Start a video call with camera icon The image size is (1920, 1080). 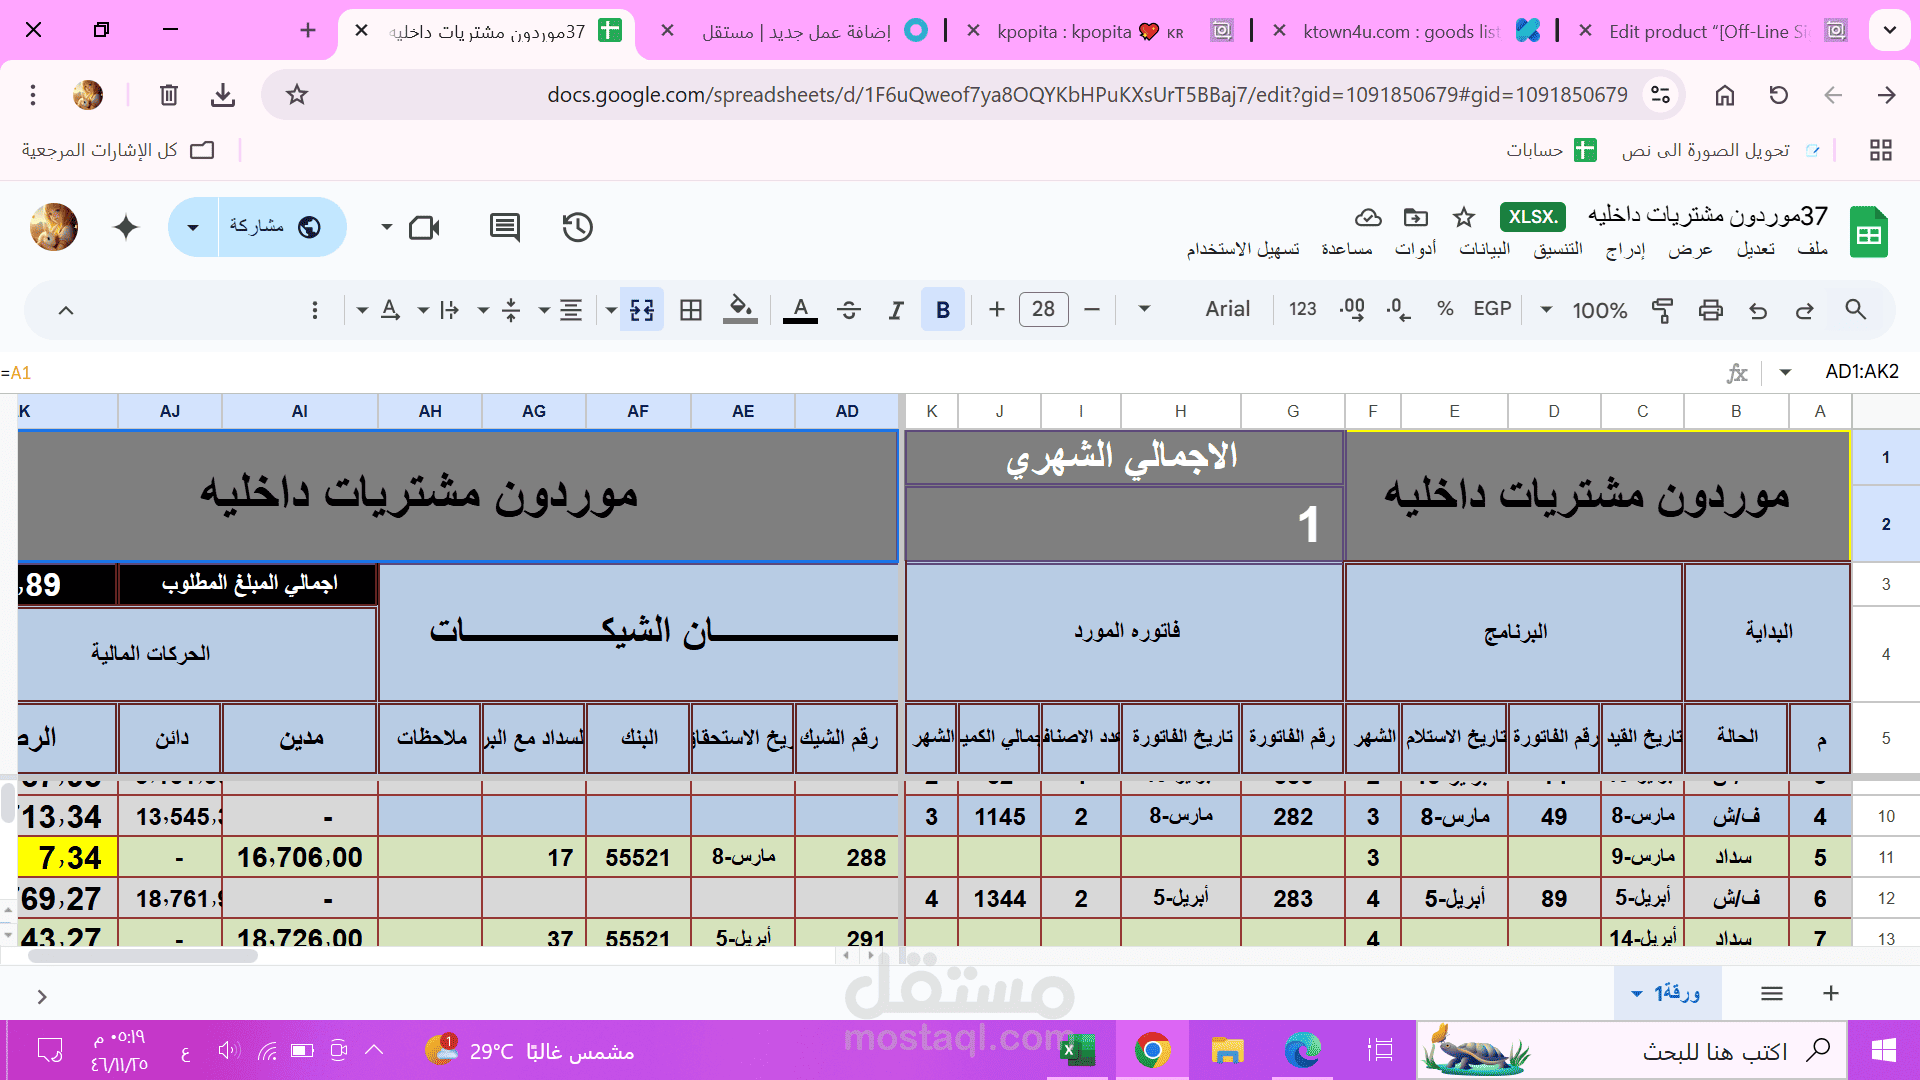pyautogui.click(x=424, y=227)
